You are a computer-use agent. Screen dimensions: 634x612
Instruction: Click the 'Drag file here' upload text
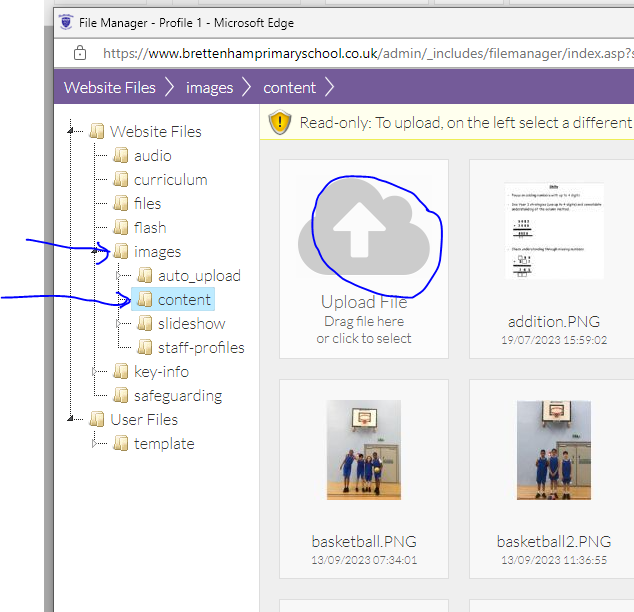(364, 321)
